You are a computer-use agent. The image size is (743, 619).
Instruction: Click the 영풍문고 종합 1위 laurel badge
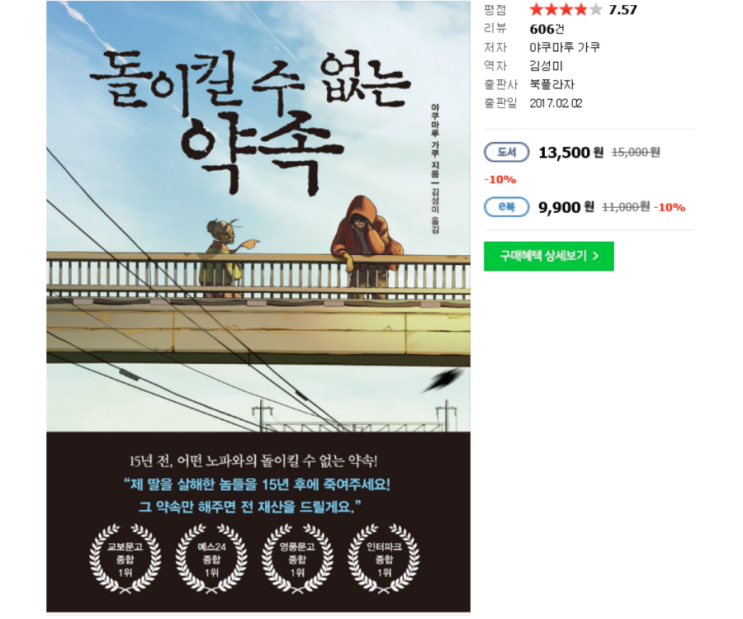click(297, 559)
